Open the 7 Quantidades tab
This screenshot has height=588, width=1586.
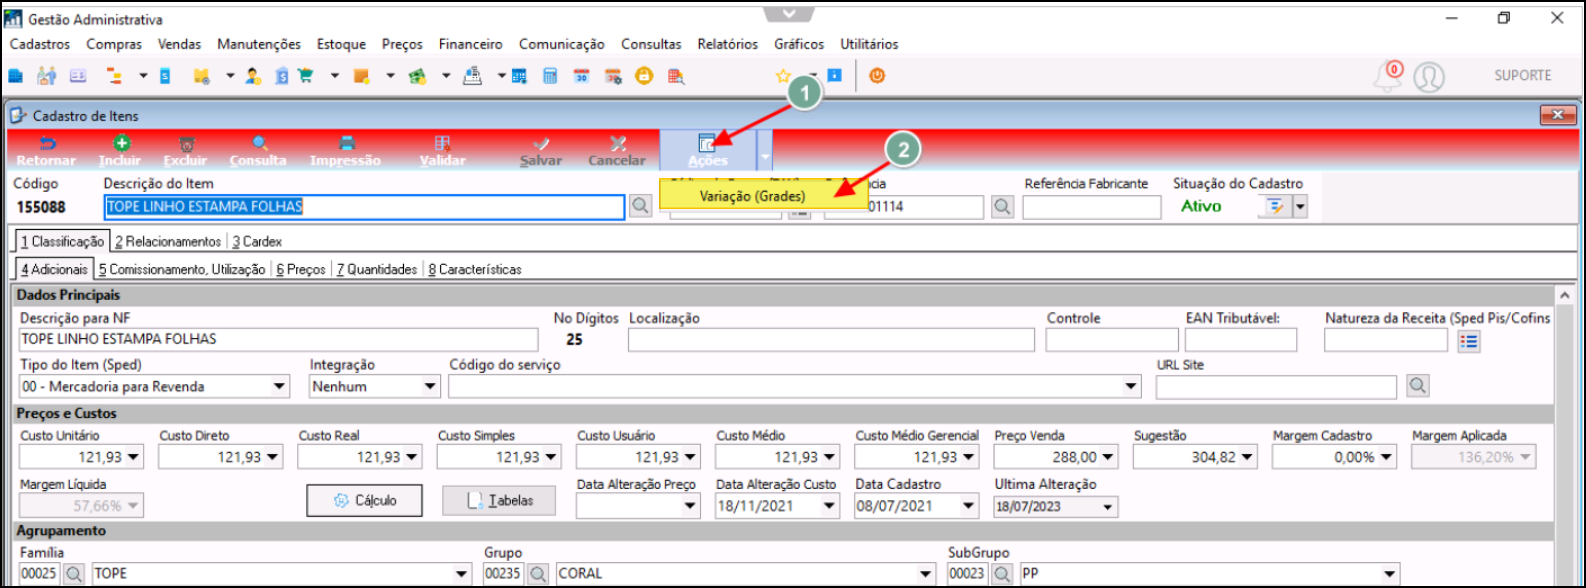click(377, 269)
